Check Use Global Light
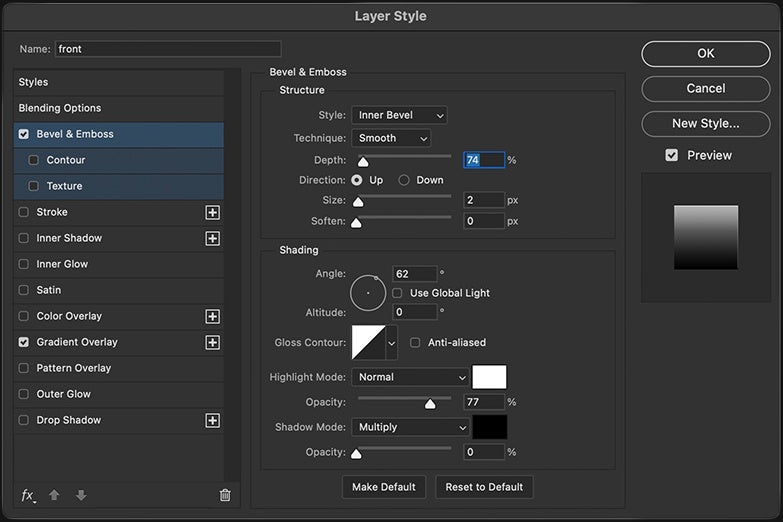This screenshot has height=522, width=783. pyautogui.click(x=397, y=293)
